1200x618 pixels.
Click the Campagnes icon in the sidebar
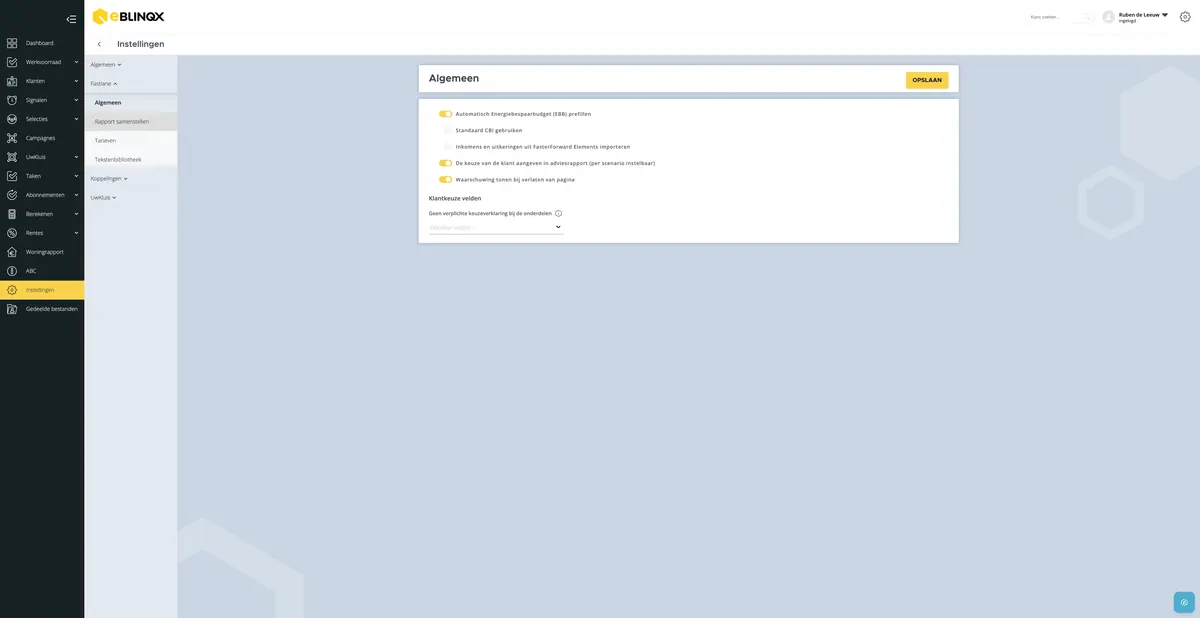click(11, 138)
